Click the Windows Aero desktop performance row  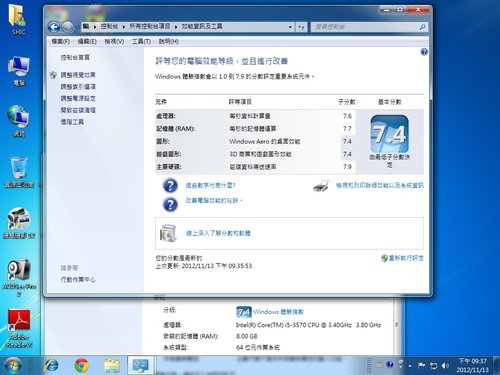coord(255,141)
